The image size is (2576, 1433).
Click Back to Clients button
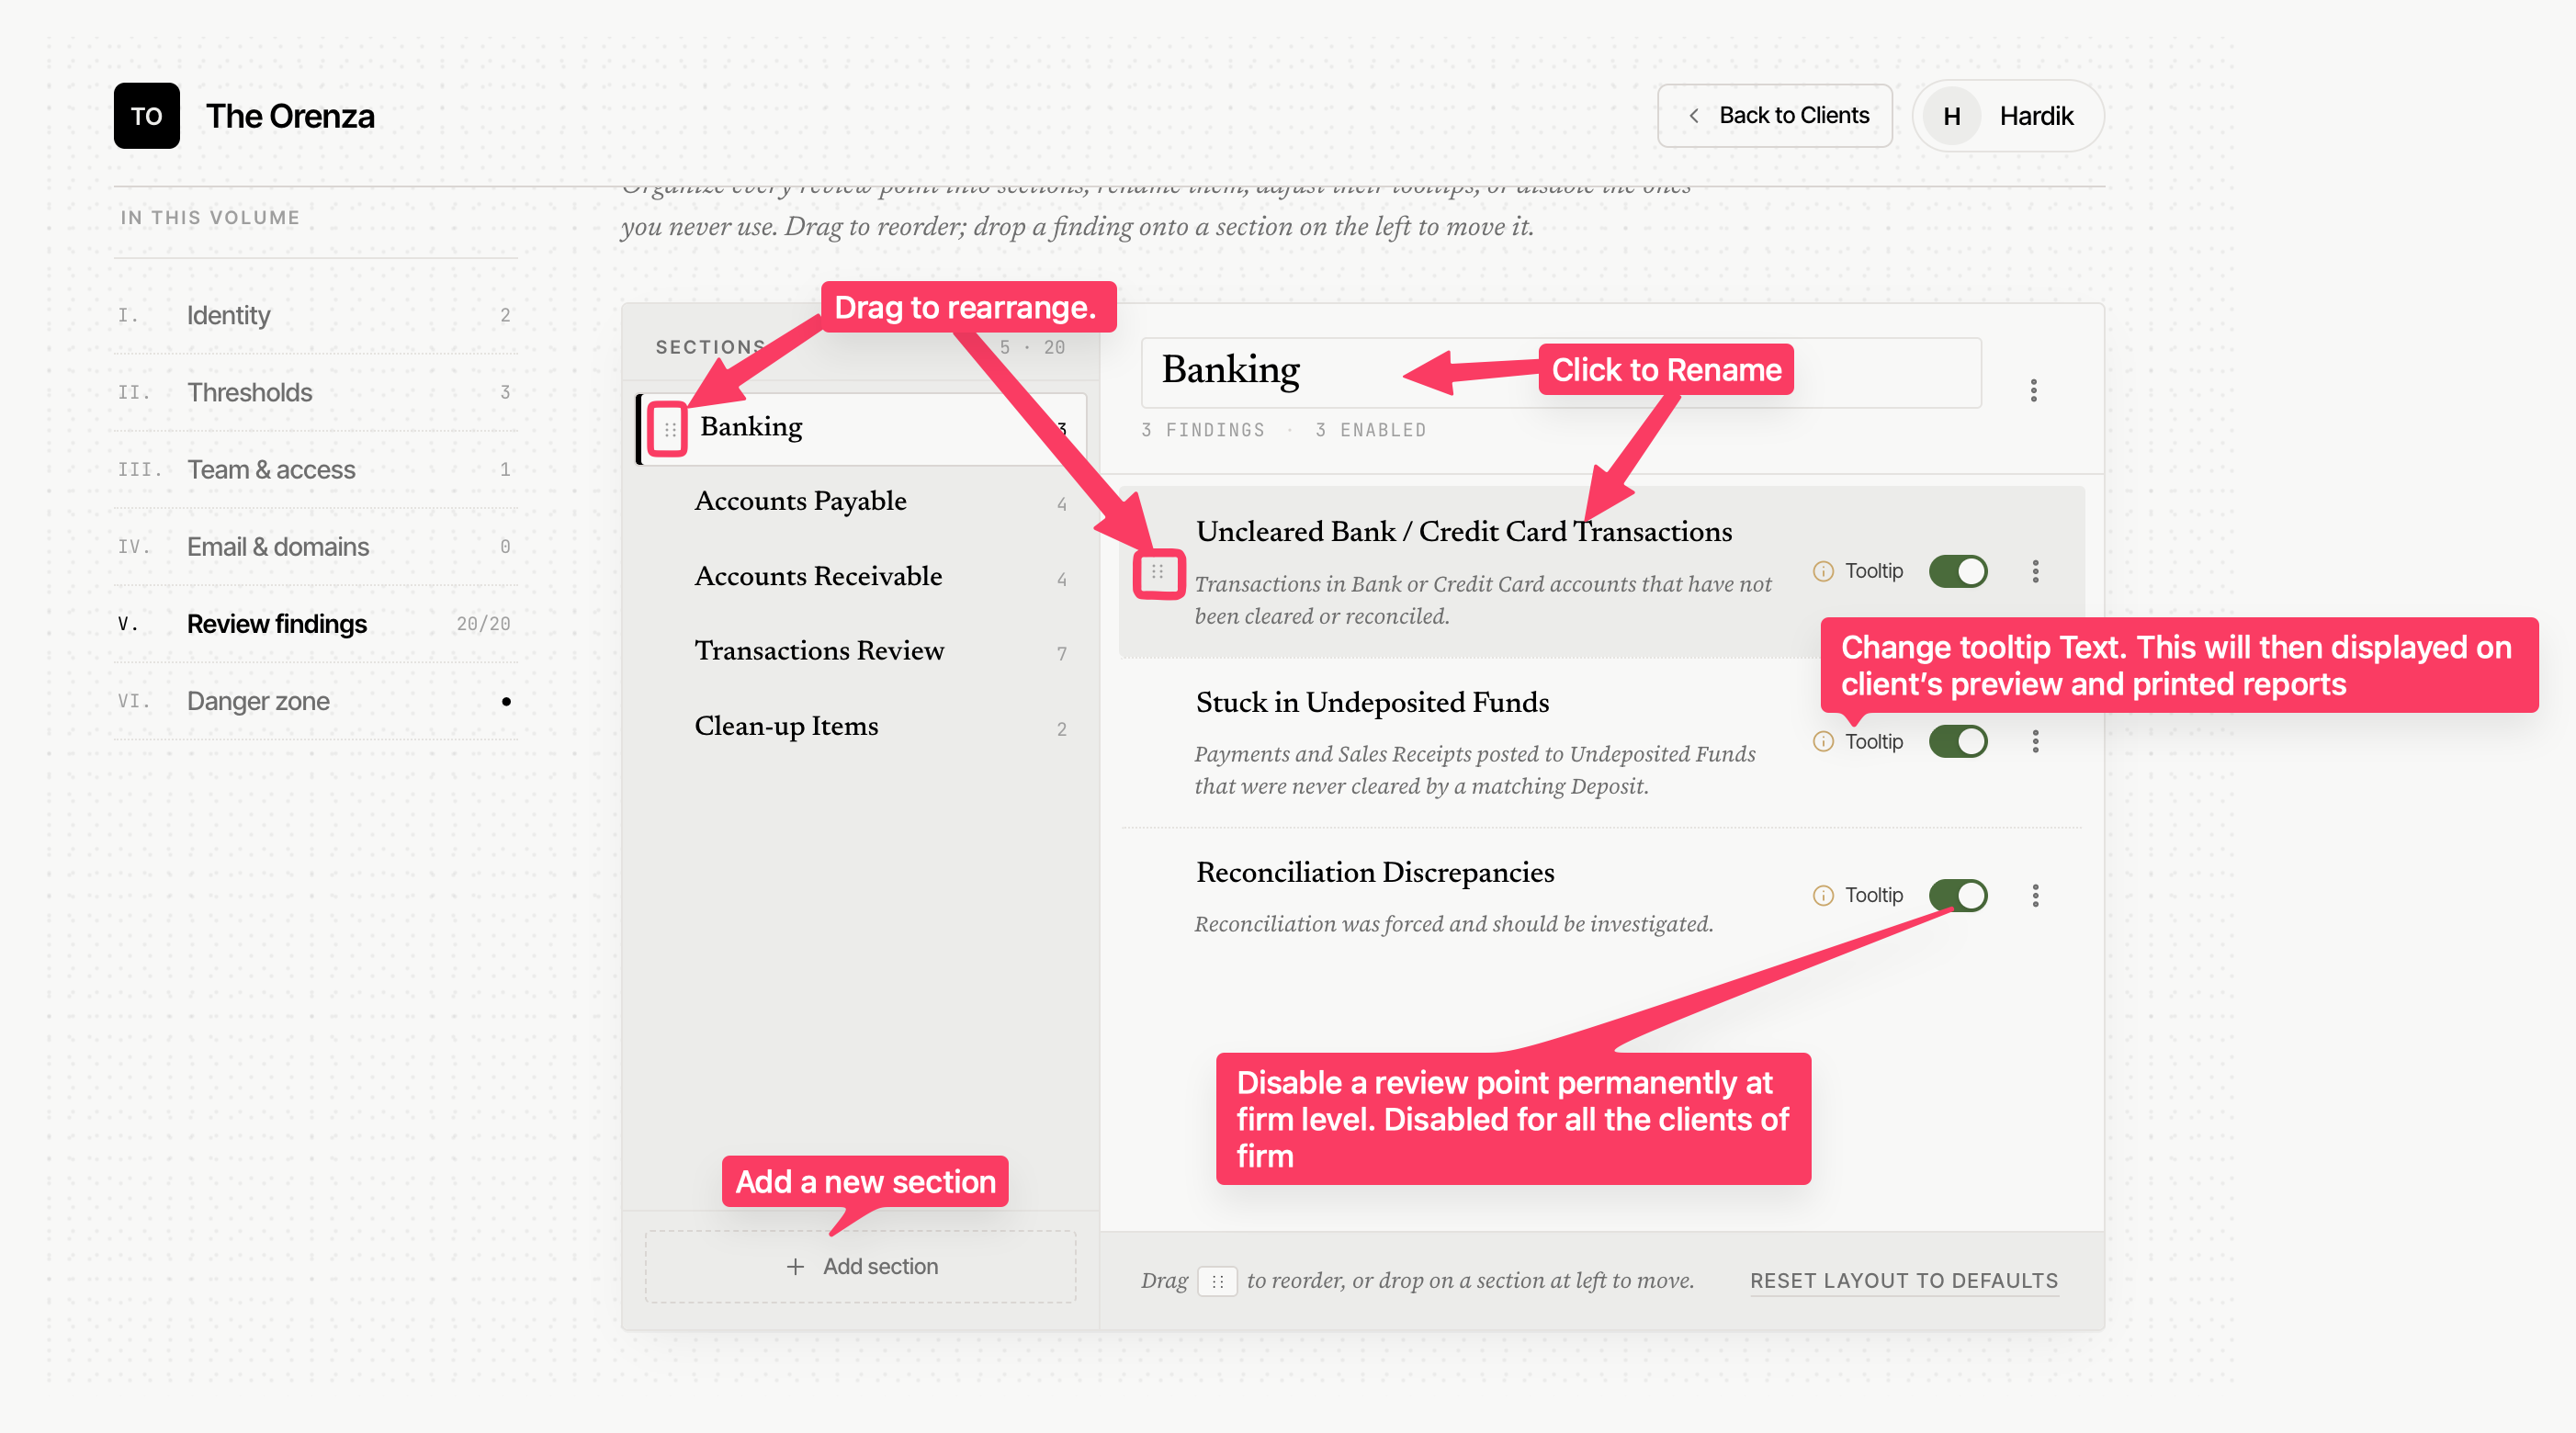click(1774, 116)
